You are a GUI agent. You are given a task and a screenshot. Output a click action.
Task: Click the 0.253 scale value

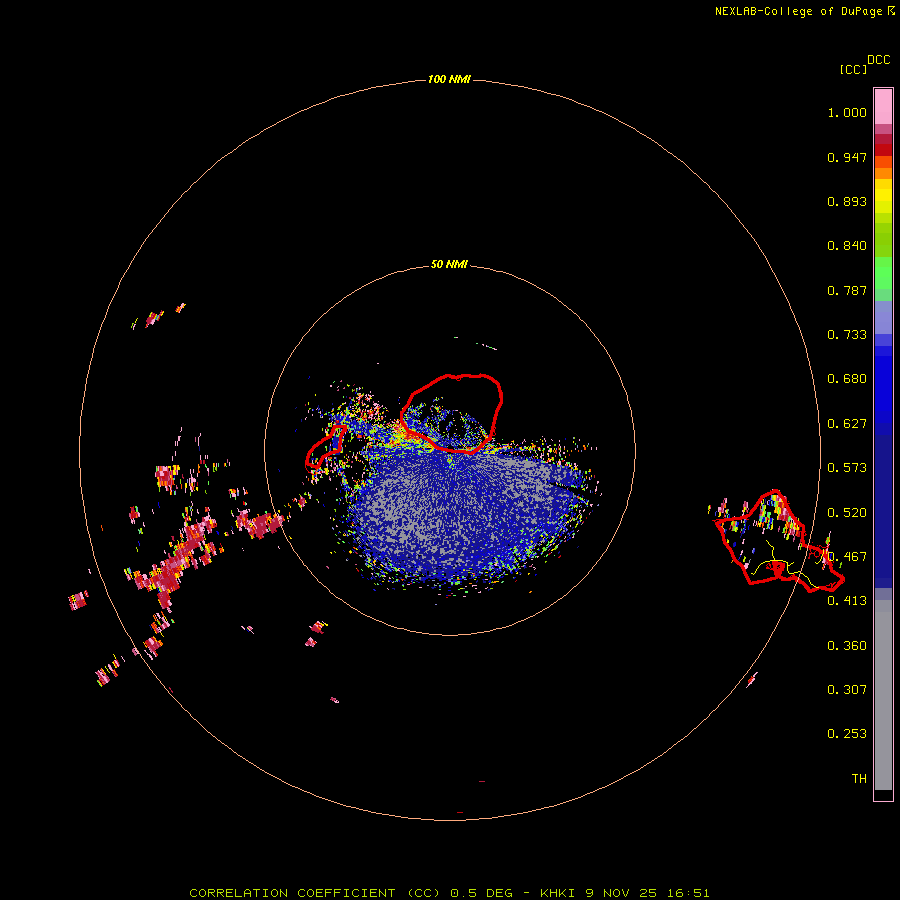pos(847,734)
